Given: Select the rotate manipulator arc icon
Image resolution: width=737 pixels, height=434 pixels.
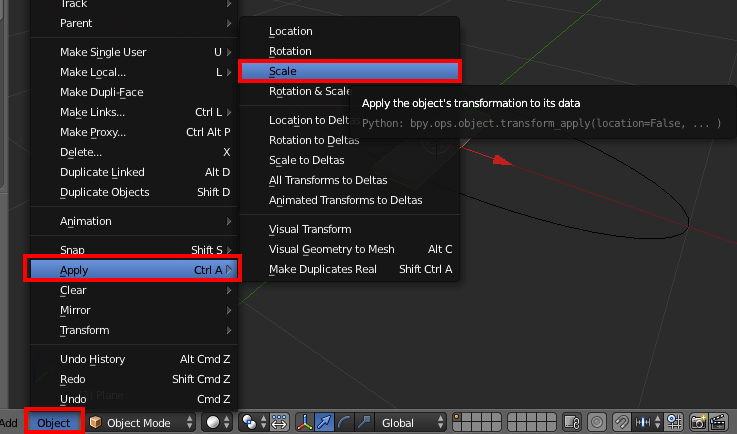Looking at the screenshot, I should coord(344,423).
